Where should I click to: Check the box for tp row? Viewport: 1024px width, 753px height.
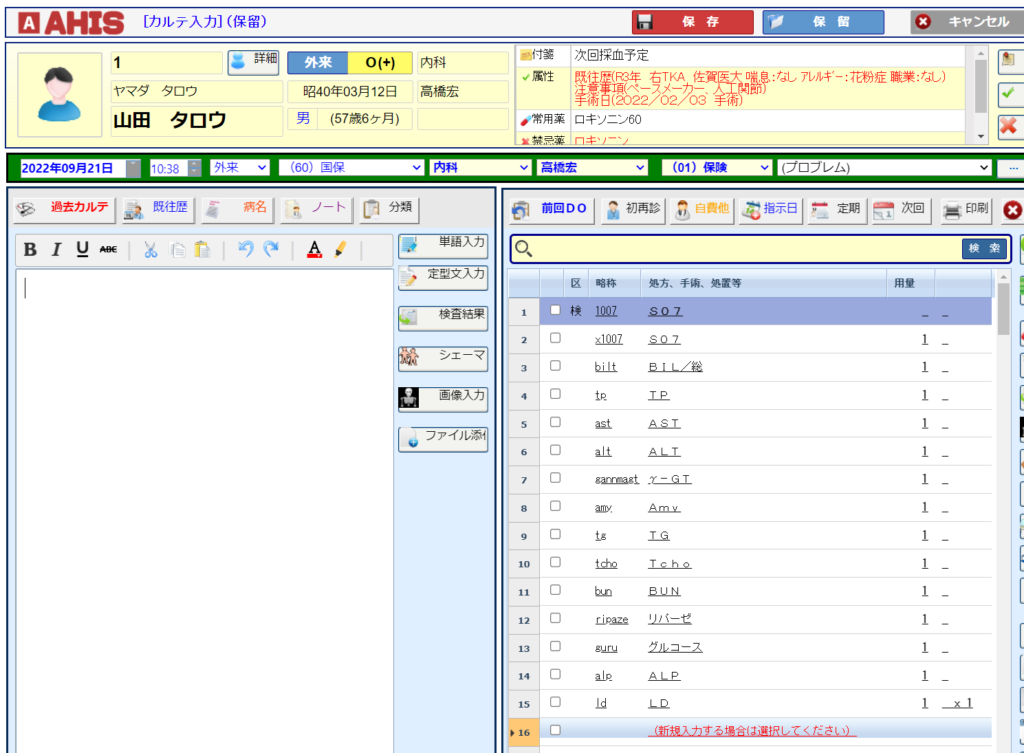(x=555, y=394)
